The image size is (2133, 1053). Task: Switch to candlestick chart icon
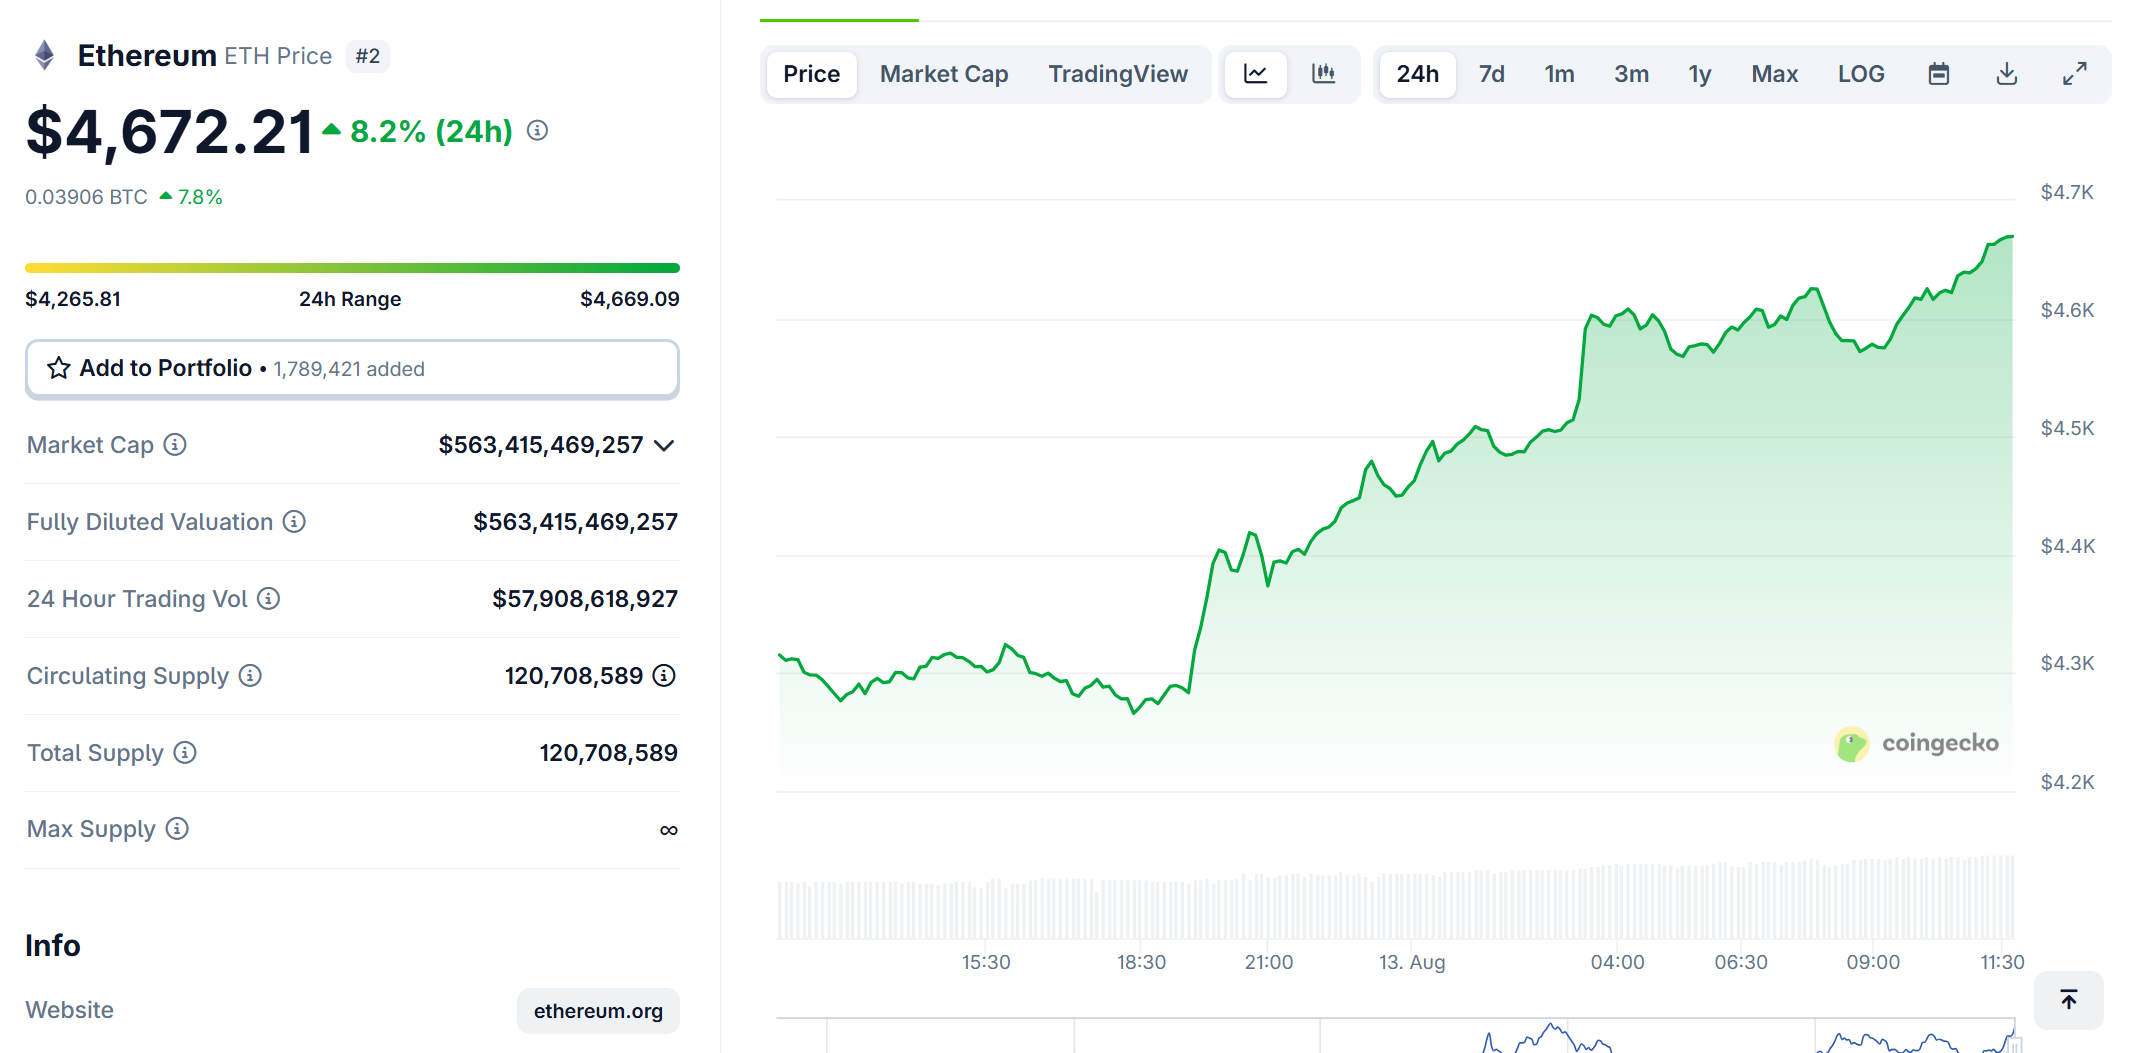[1323, 74]
